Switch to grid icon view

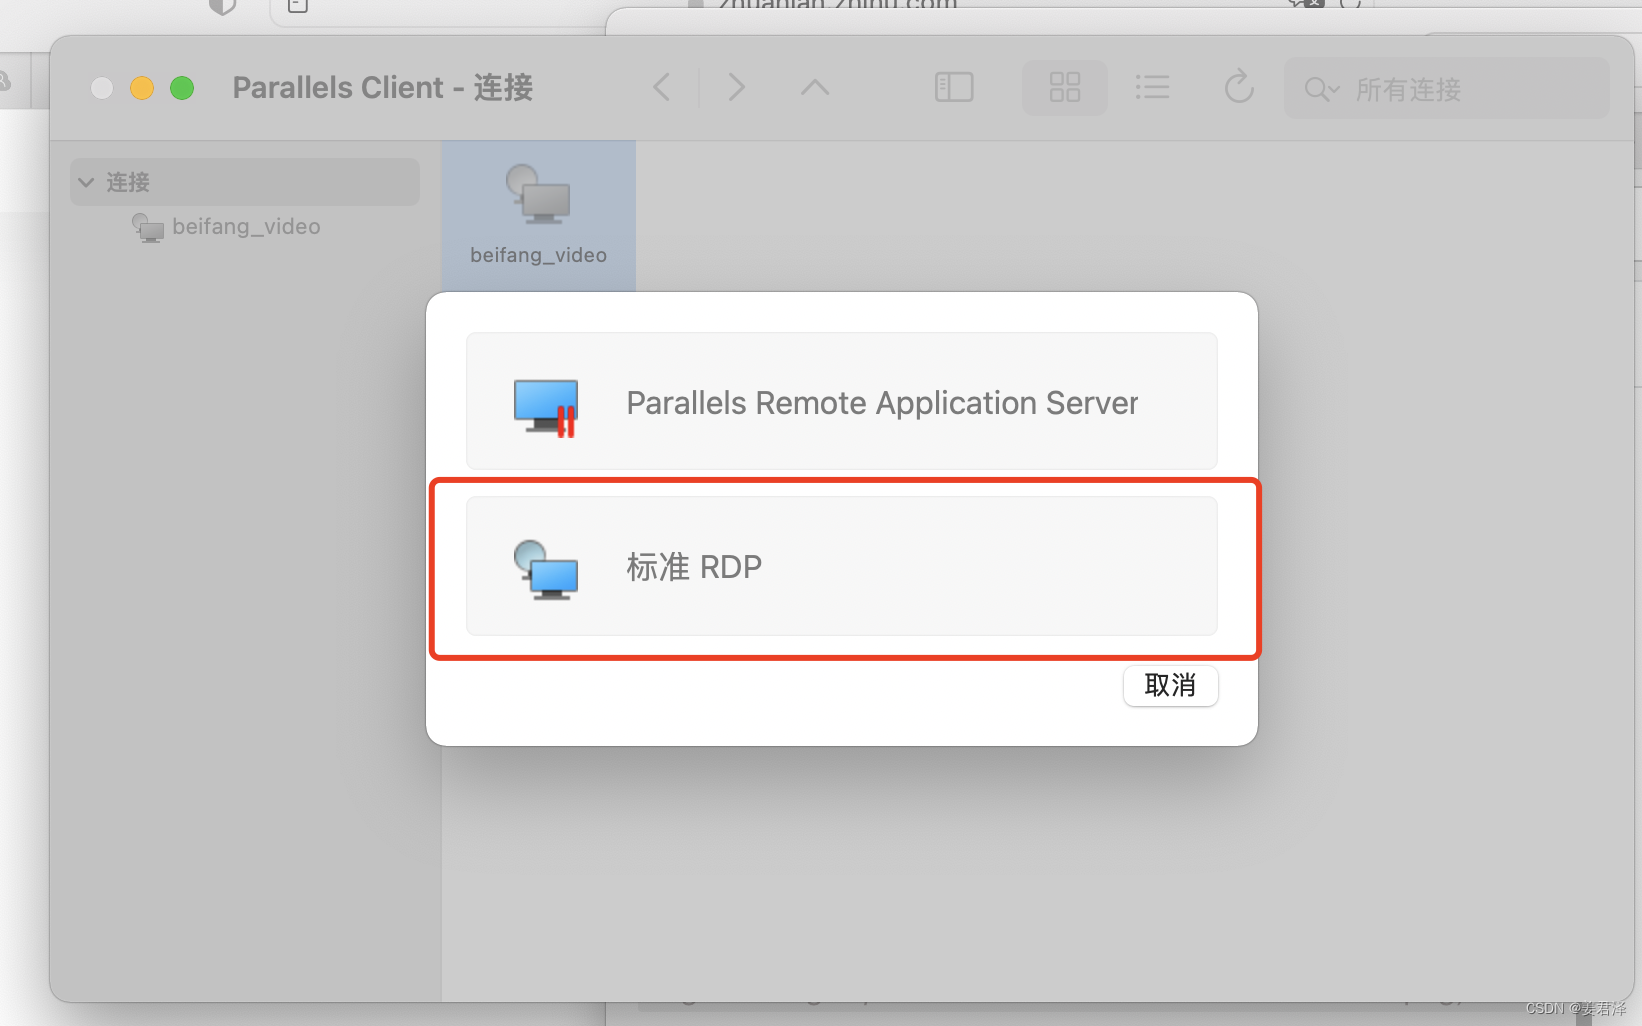(x=1065, y=87)
